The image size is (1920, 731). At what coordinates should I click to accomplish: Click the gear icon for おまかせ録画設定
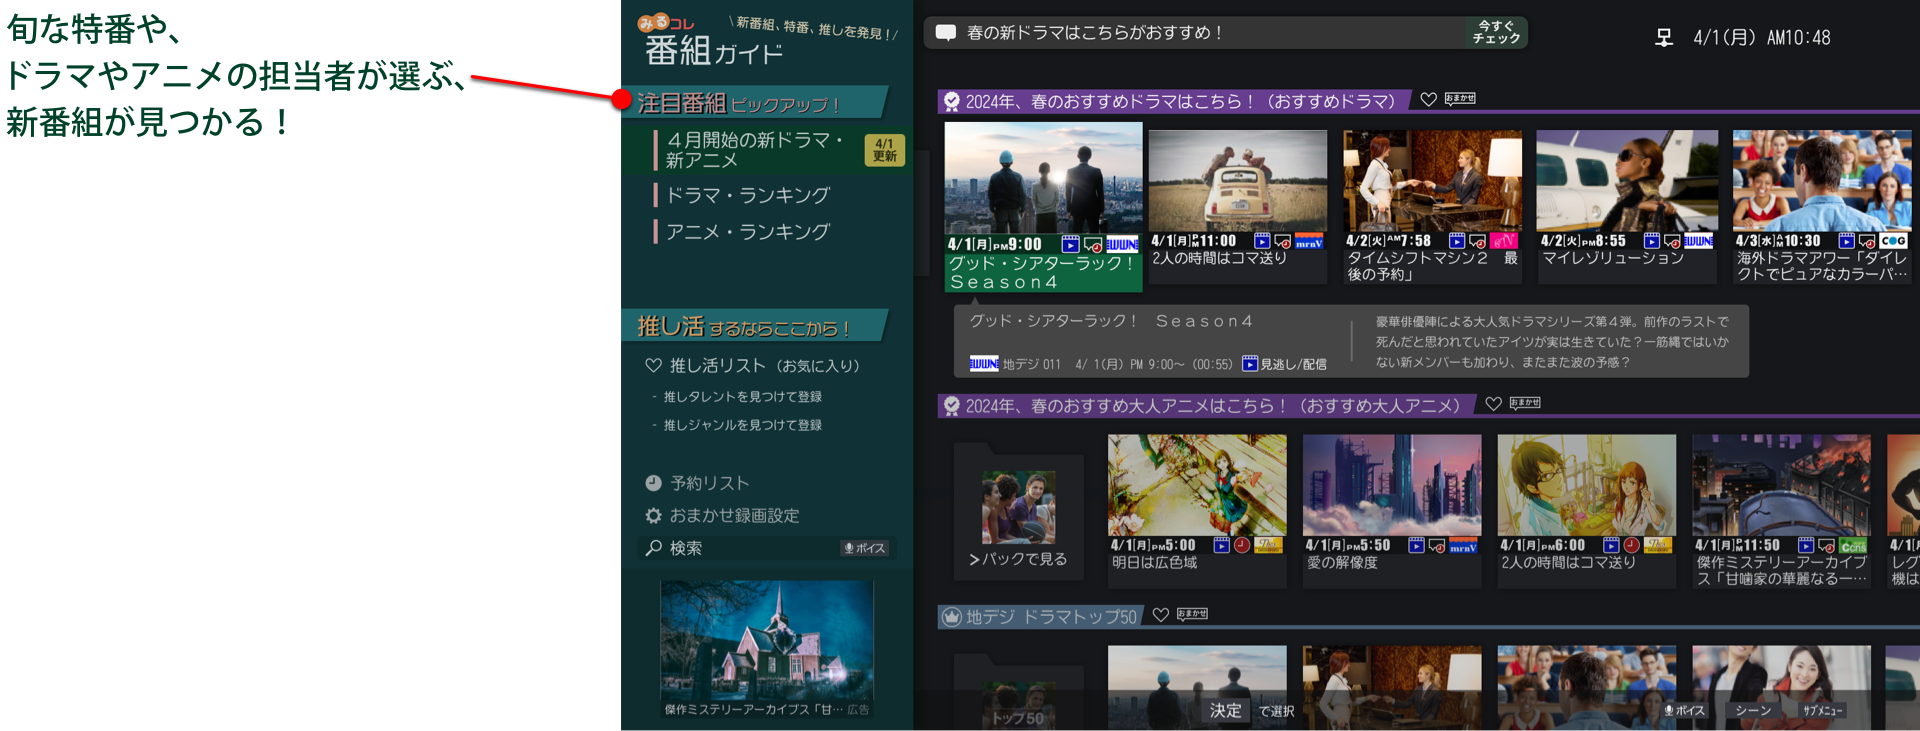[x=653, y=516]
